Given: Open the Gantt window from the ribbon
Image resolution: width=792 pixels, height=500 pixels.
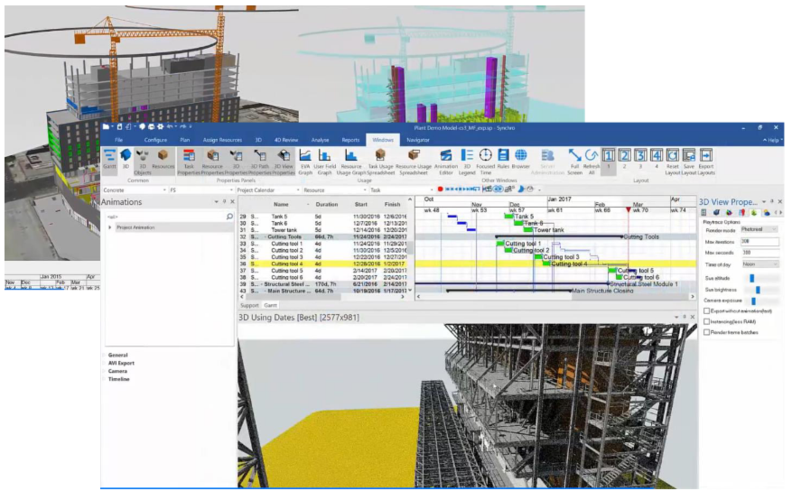Looking at the screenshot, I should point(109,160).
